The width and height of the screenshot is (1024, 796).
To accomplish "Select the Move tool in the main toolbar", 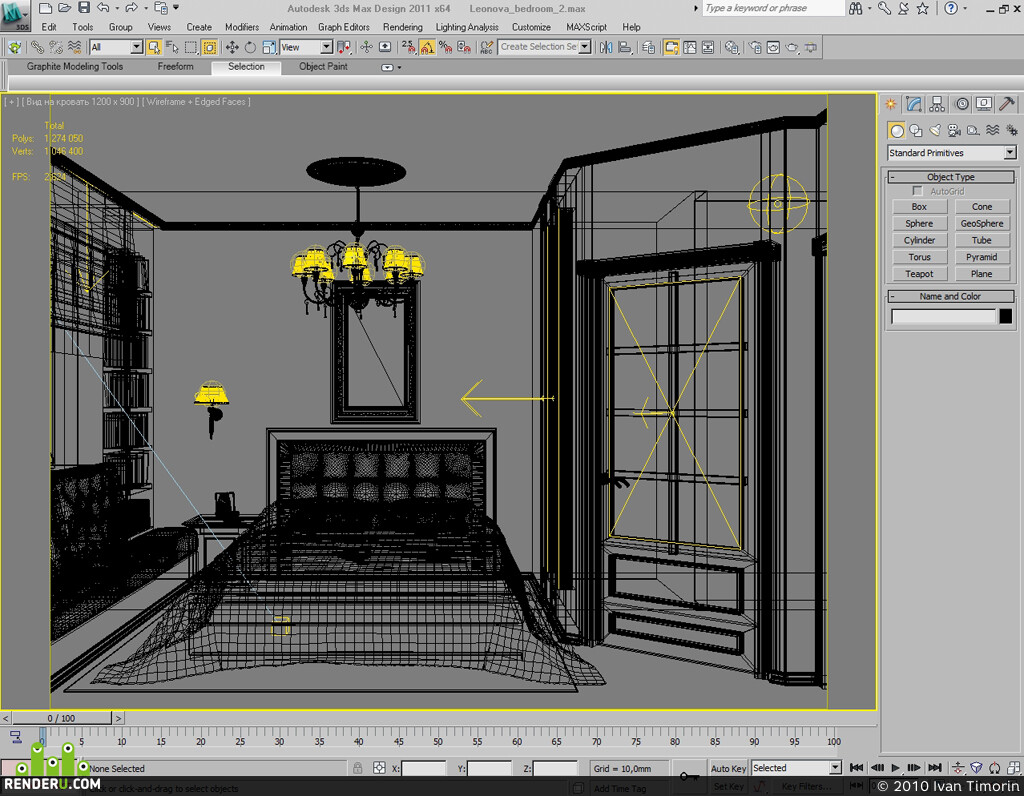I will (x=232, y=47).
